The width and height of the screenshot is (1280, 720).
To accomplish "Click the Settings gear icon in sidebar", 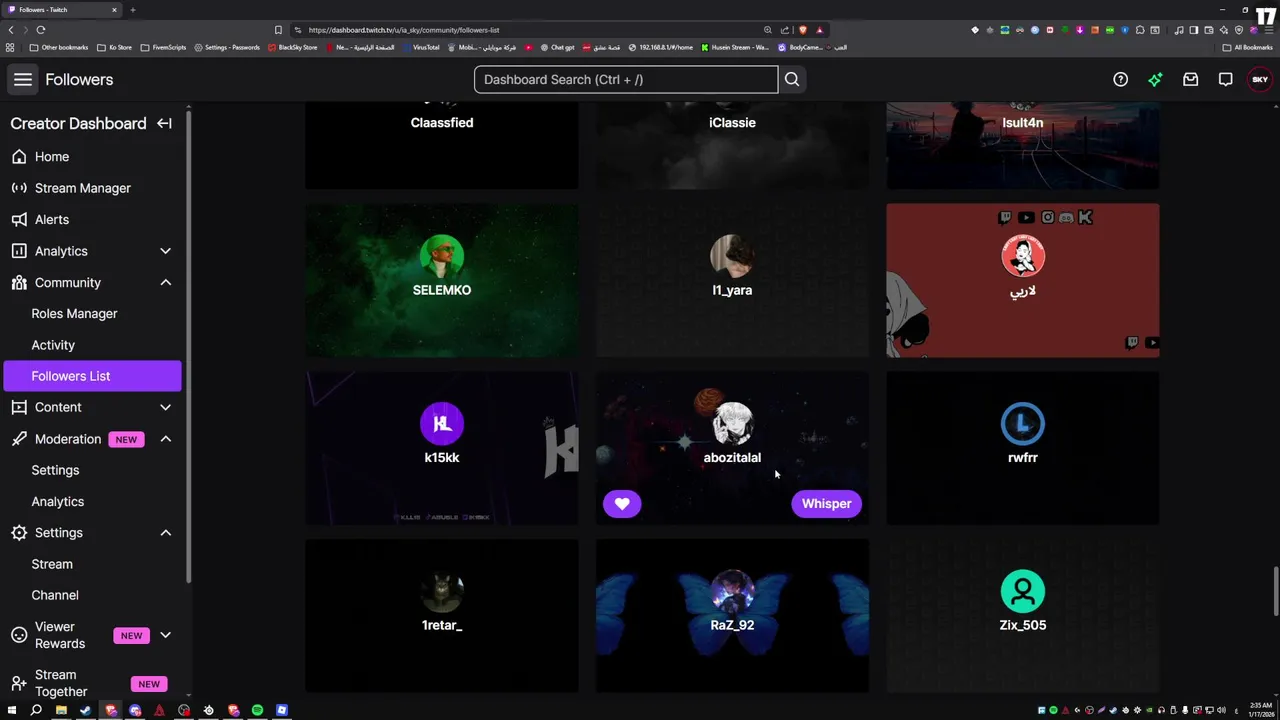I will [19, 533].
